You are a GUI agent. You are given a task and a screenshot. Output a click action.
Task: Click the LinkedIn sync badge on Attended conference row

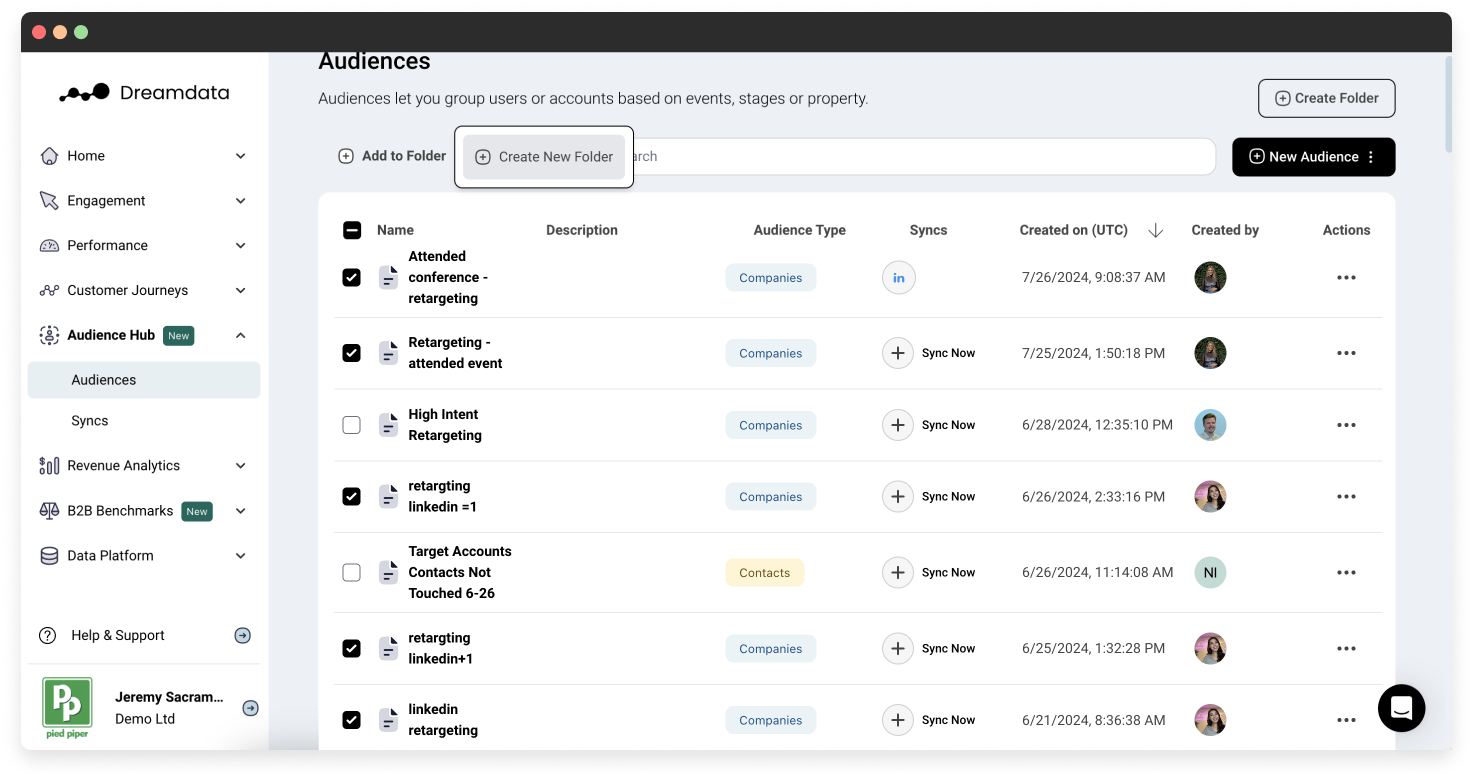coord(898,277)
